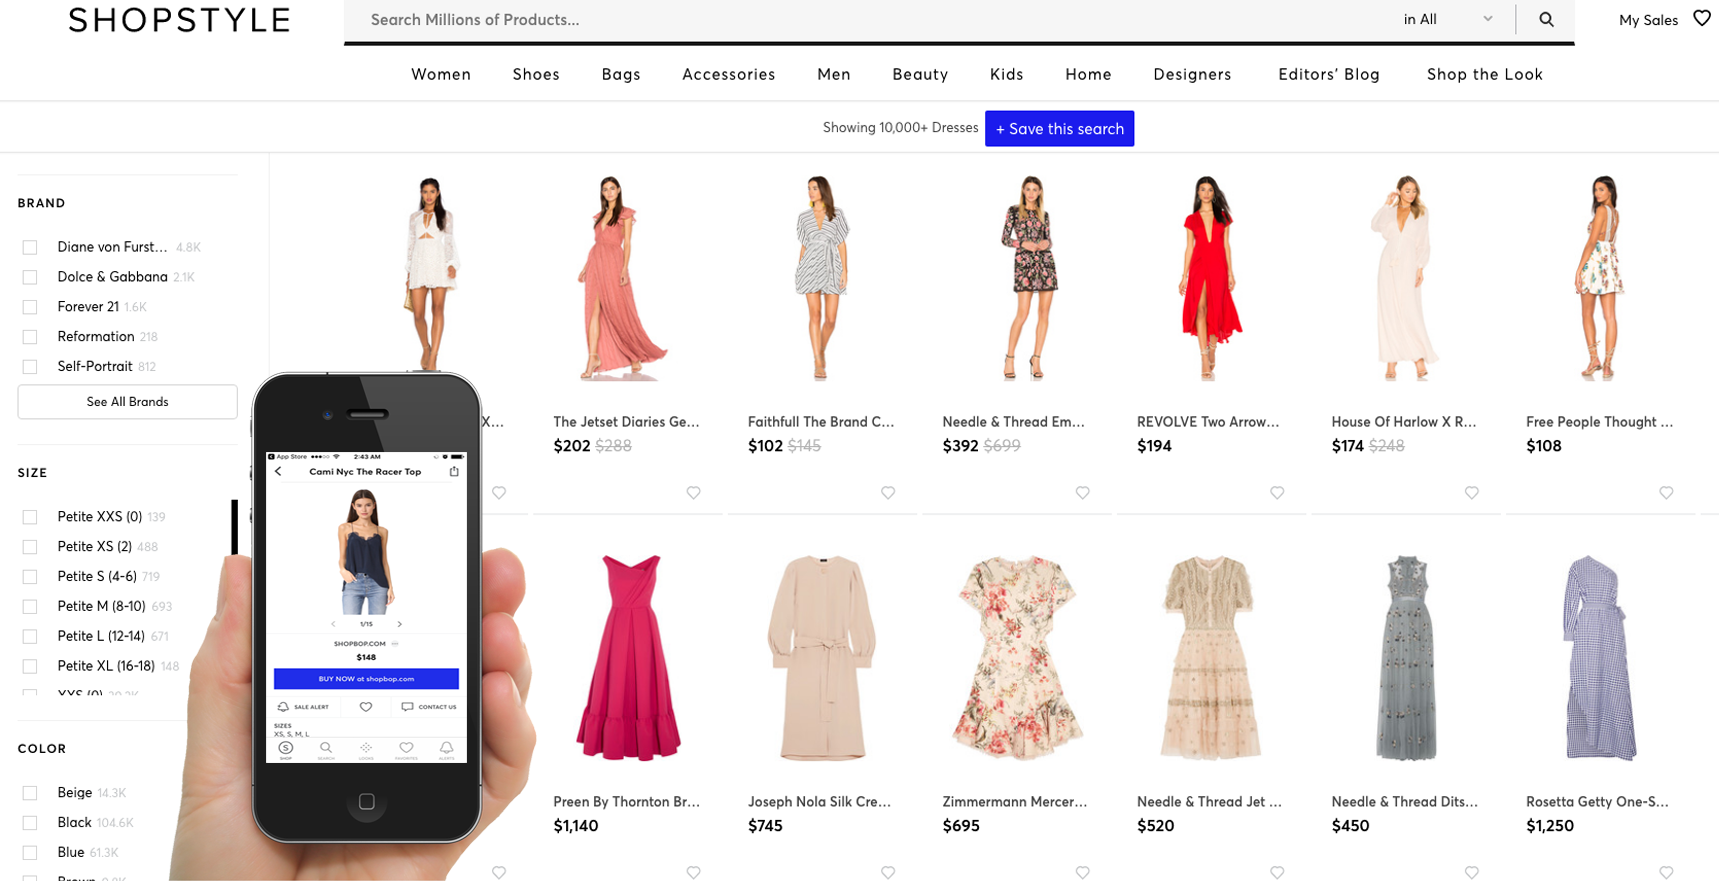This screenshot has height=881, width=1719.
Task: Click the SHOPSTYLE logo
Action: [179, 20]
